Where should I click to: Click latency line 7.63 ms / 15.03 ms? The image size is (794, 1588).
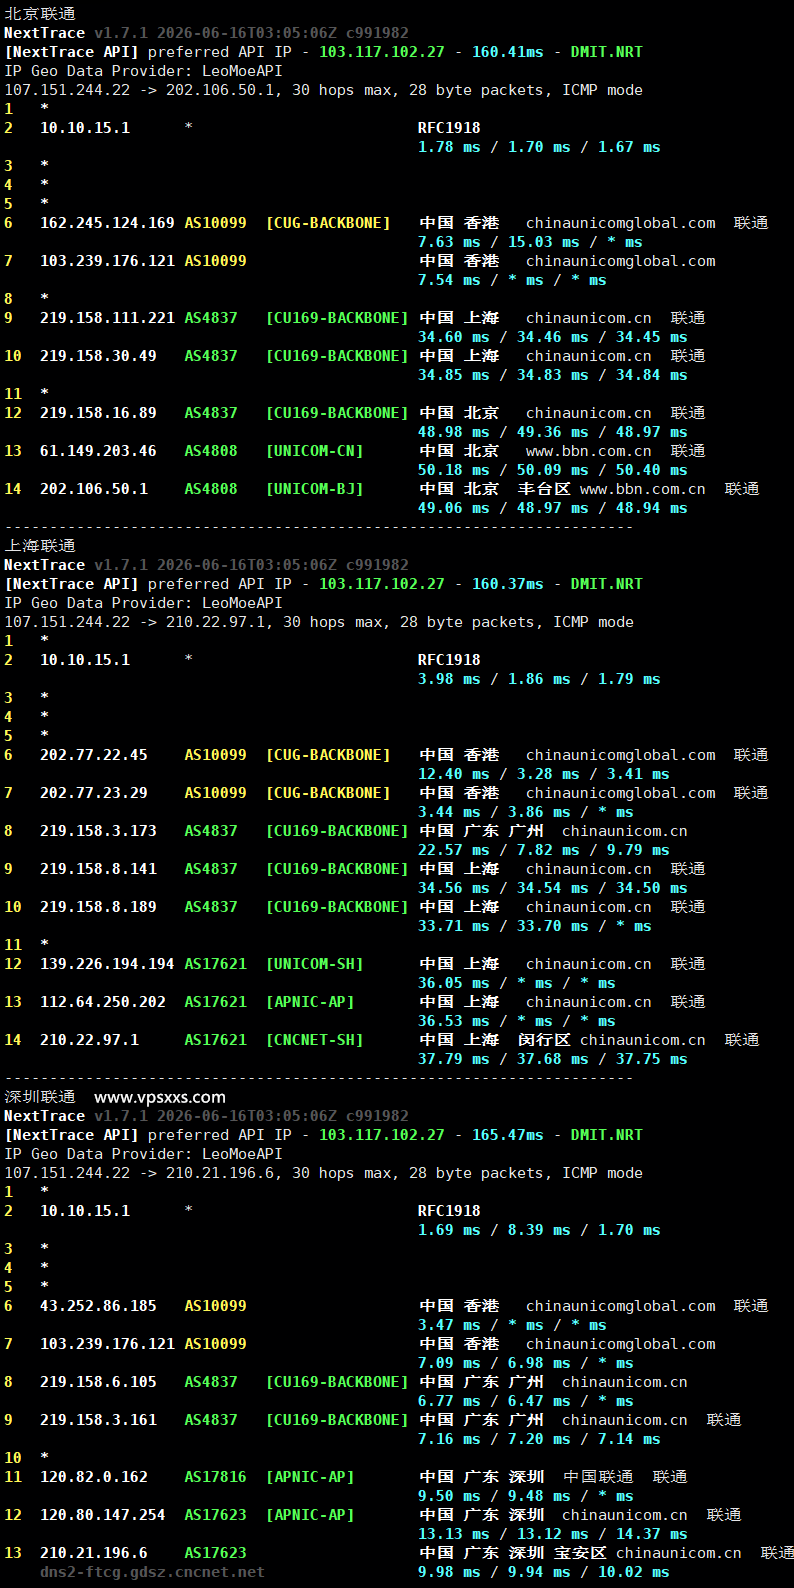pos(530,242)
